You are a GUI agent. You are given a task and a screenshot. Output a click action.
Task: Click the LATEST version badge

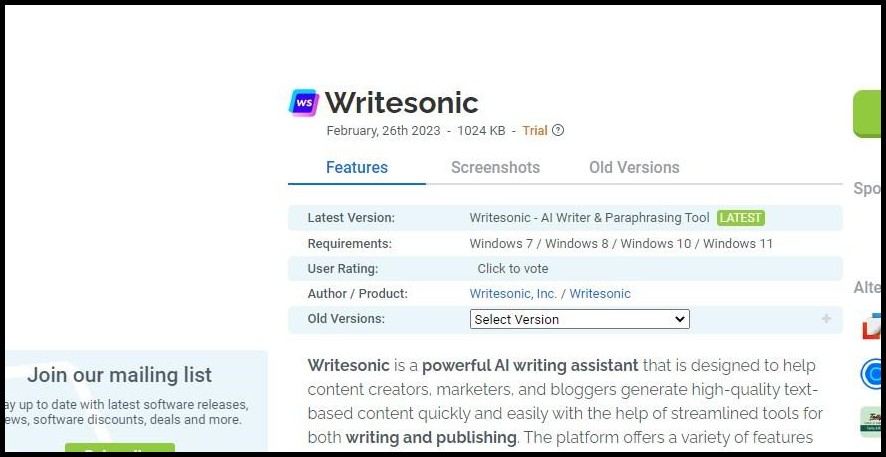(741, 217)
